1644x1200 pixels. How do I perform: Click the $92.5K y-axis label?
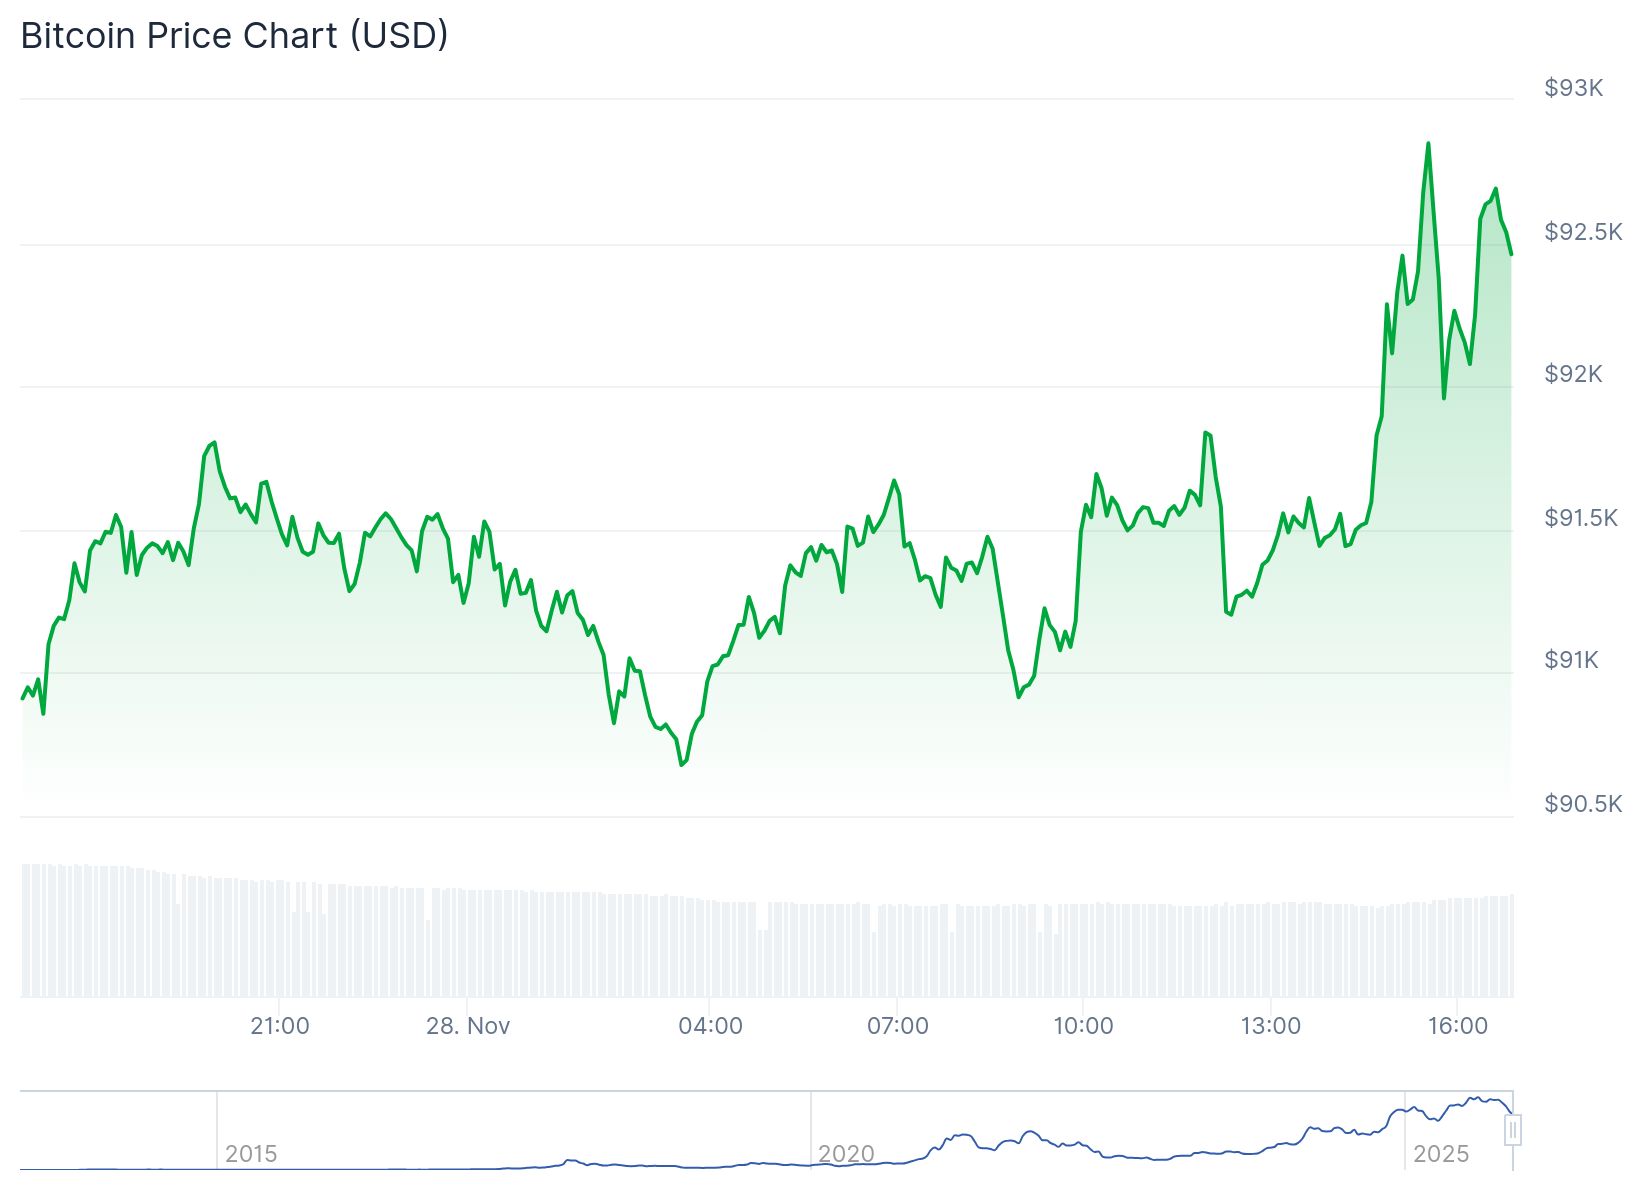pos(1583,232)
